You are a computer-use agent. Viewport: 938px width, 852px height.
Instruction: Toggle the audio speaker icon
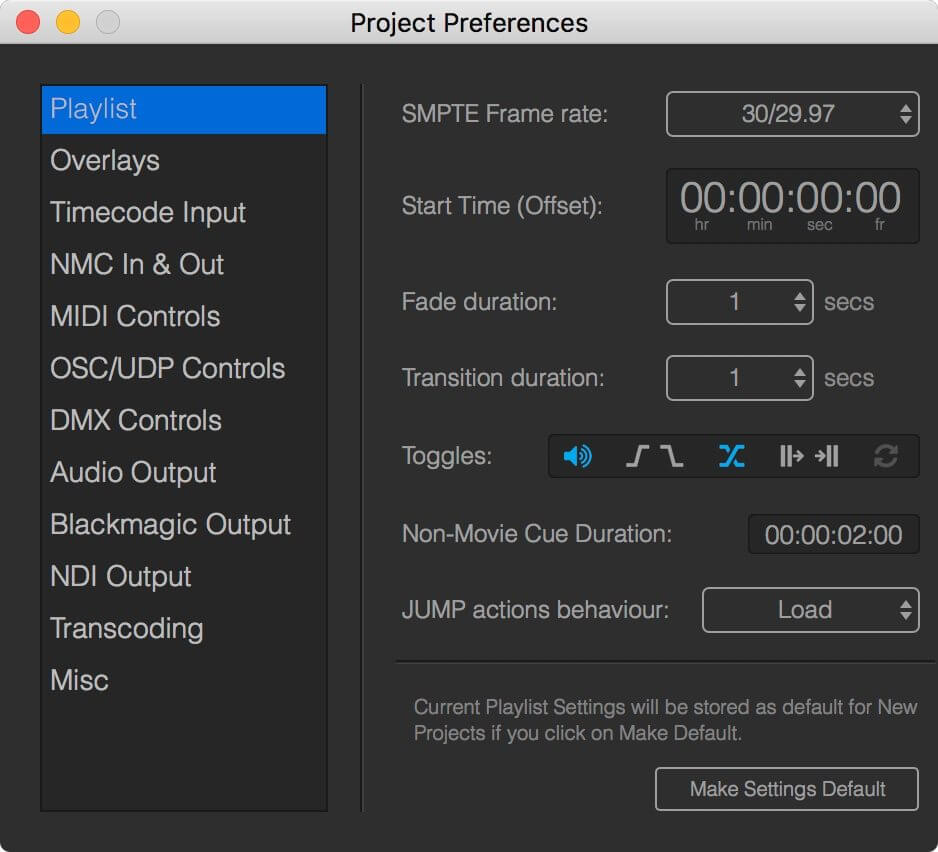(577, 457)
